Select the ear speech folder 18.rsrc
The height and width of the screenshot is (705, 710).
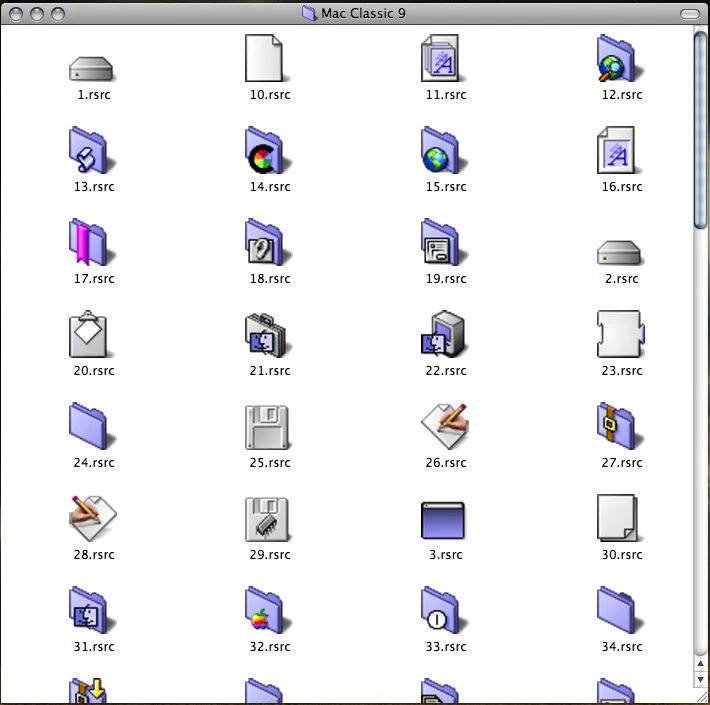coord(267,242)
